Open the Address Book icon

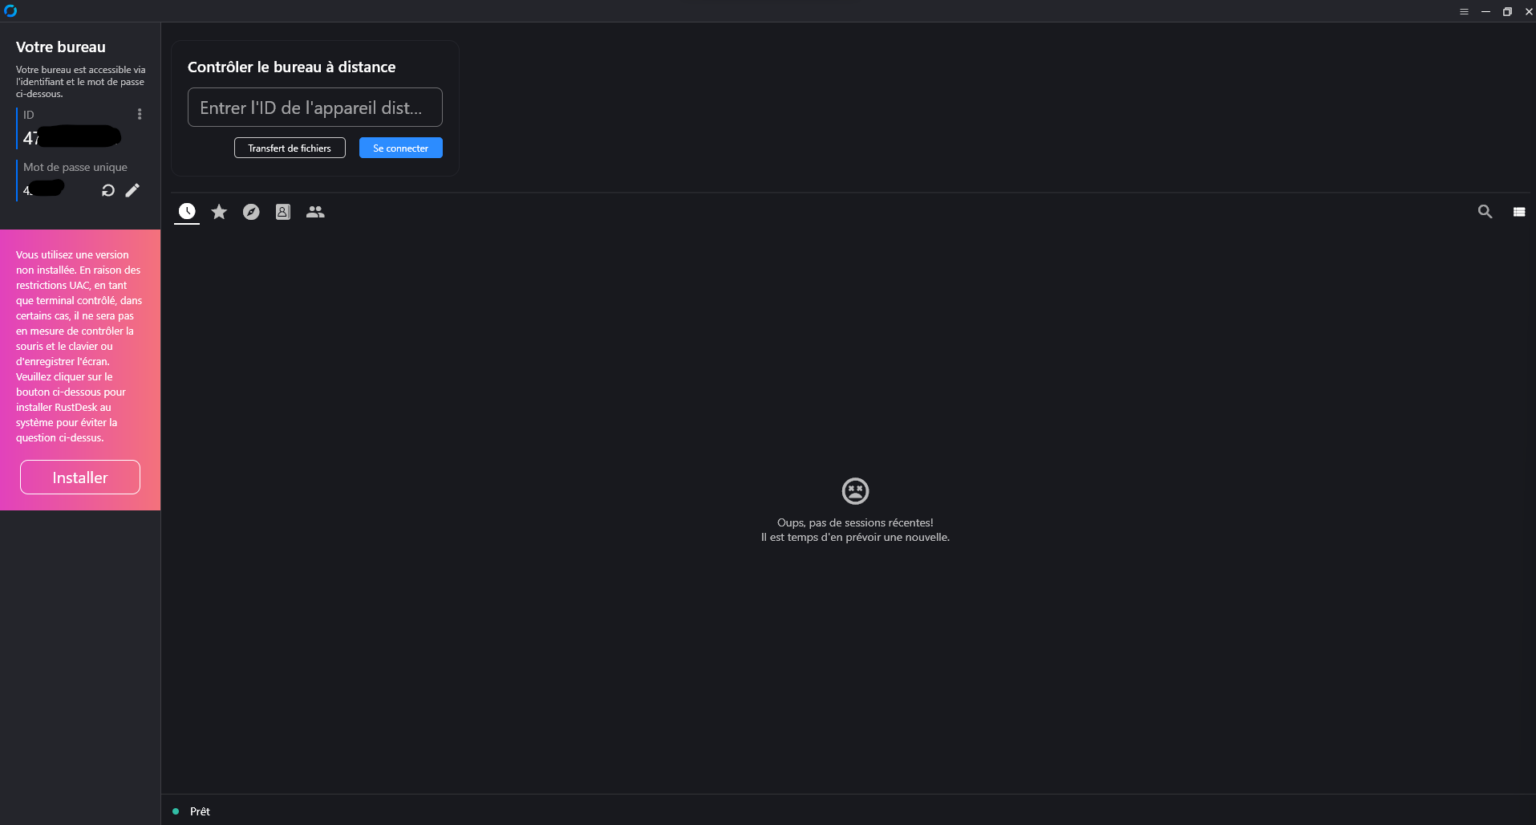[283, 211]
